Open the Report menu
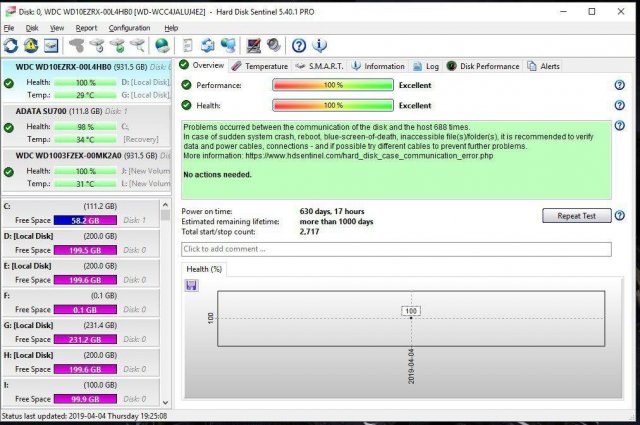The image size is (640, 425). click(86, 28)
